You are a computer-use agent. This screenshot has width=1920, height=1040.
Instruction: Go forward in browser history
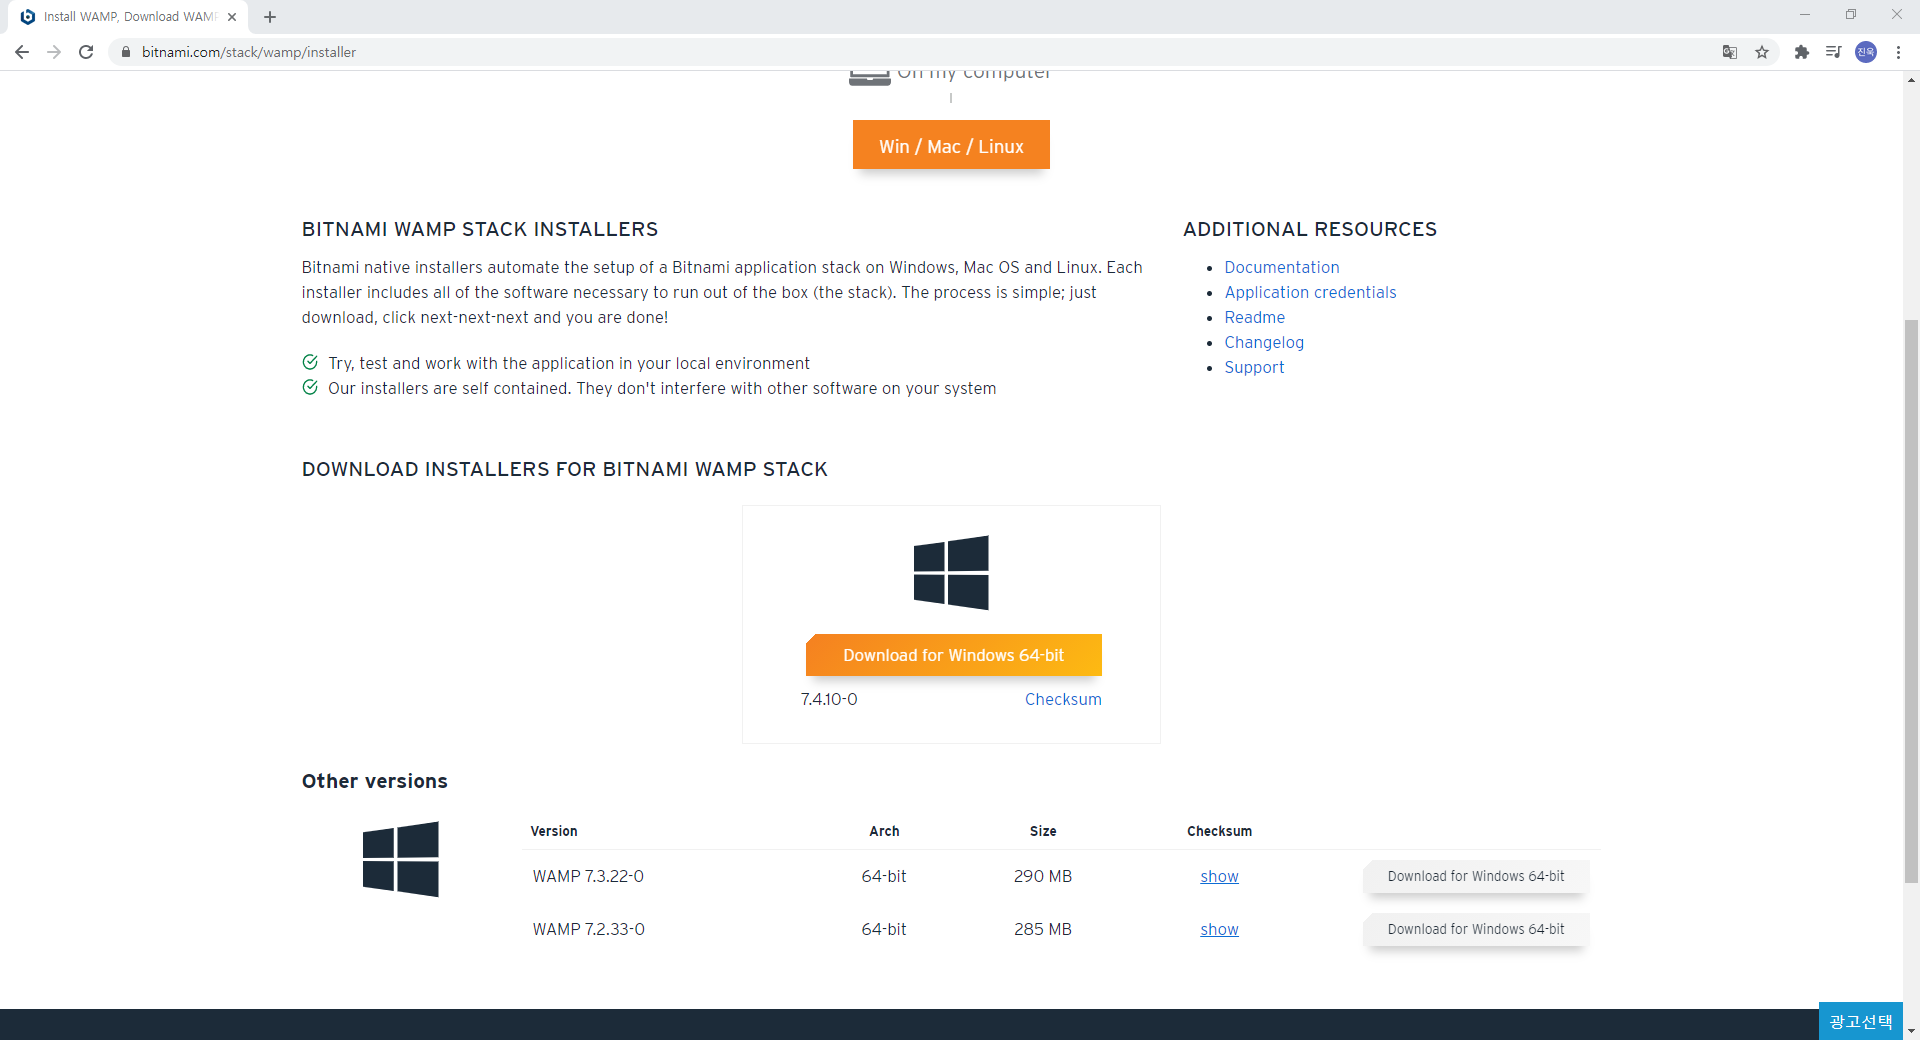point(54,52)
